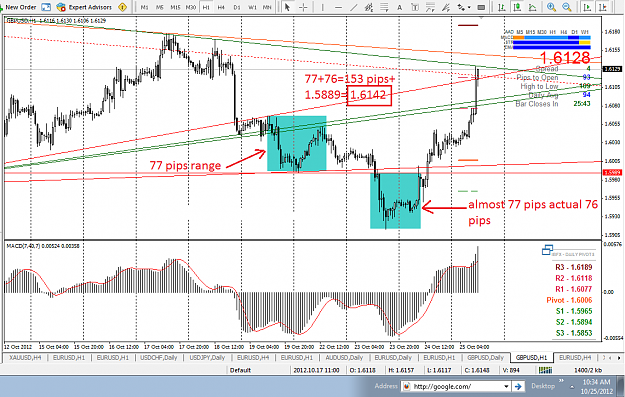625x397 pixels.
Task: Click the Default profile in status bar
Action: click(240, 370)
